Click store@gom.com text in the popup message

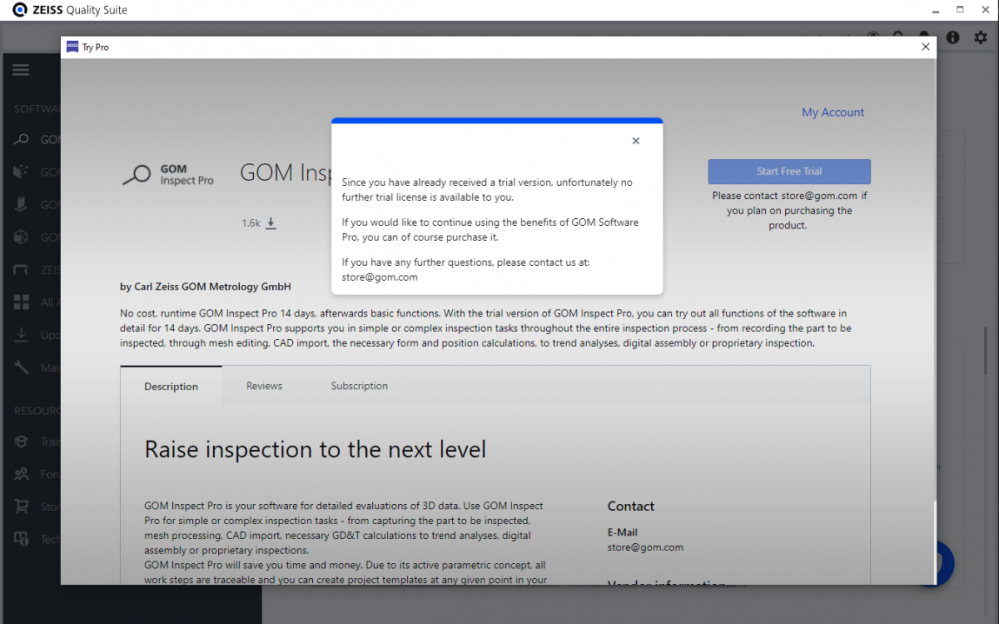pyautogui.click(x=379, y=277)
